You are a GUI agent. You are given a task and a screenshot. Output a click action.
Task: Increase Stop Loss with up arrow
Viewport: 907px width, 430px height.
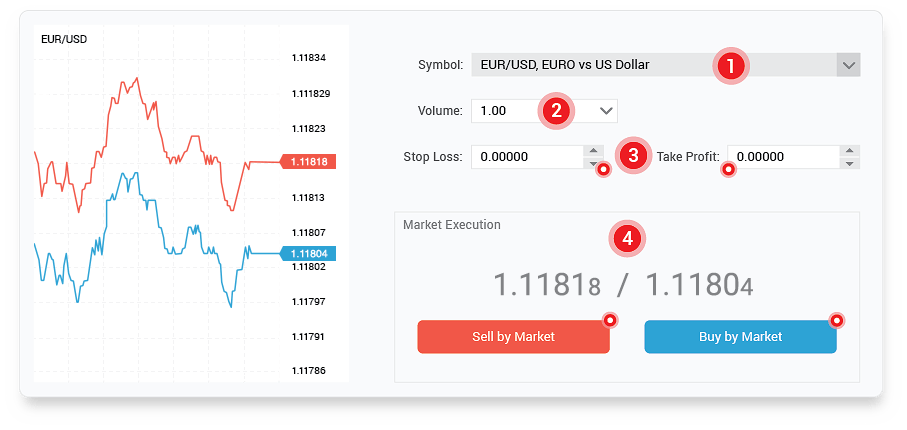pos(593,151)
